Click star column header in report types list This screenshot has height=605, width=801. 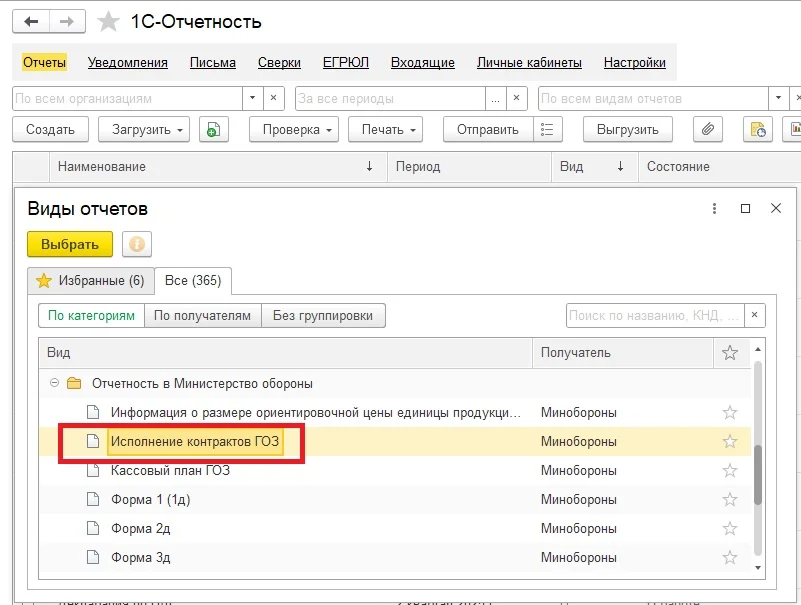tap(730, 353)
